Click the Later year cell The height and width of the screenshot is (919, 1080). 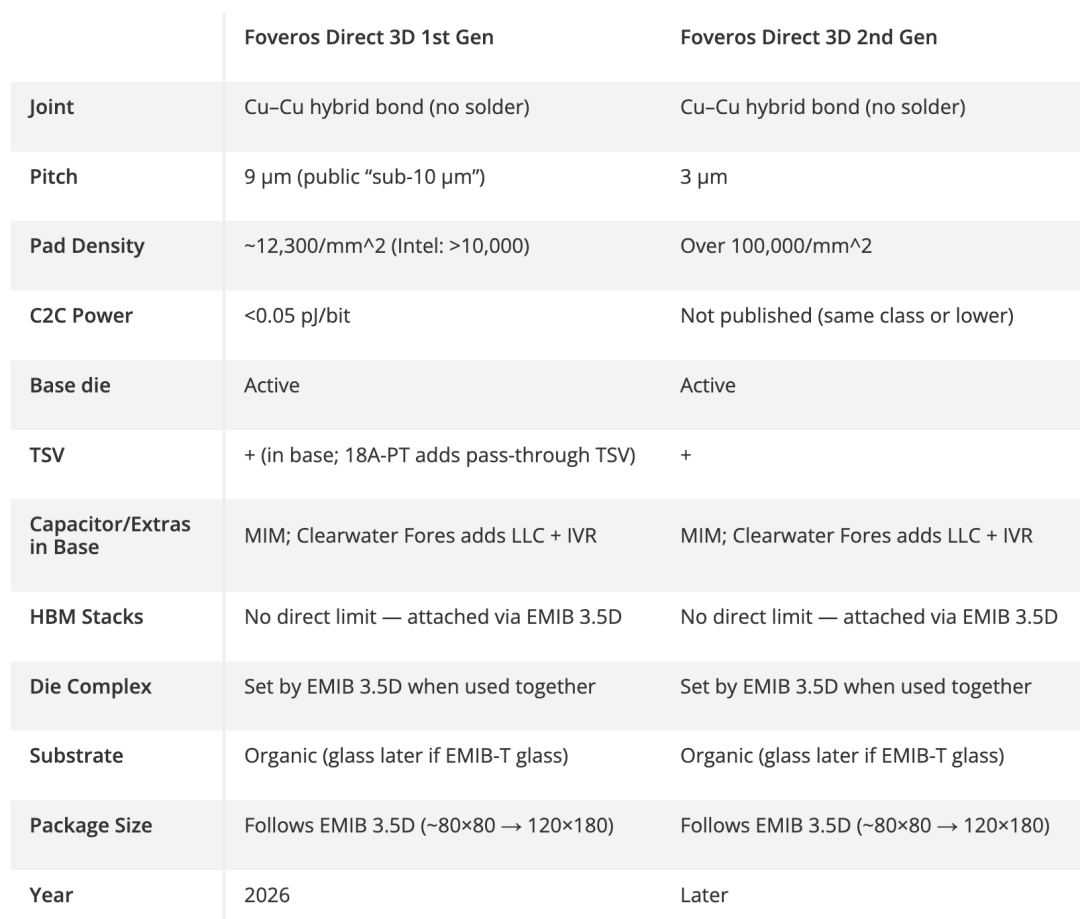[704, 895]
